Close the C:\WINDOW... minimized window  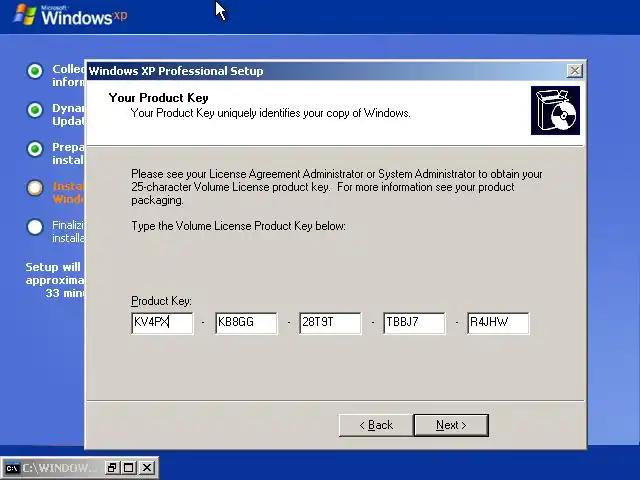point(147,468)
